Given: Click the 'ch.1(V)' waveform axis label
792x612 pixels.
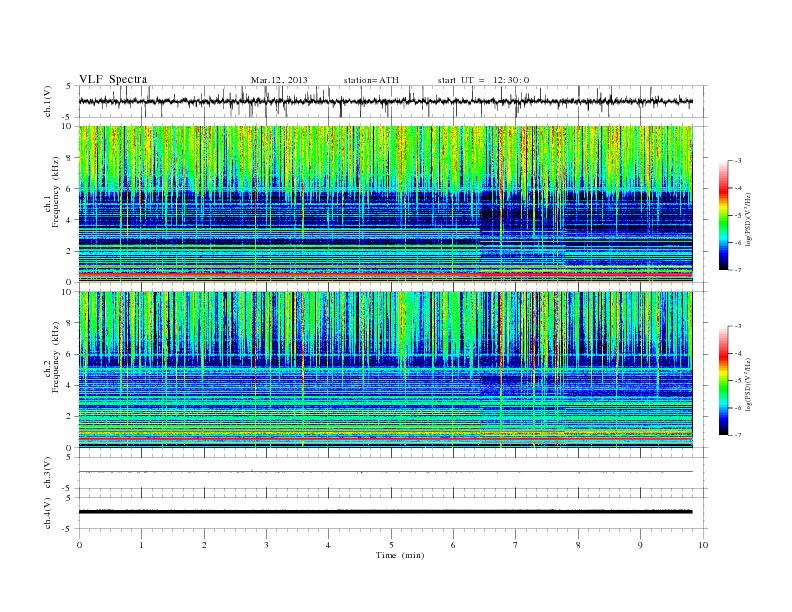Looking at the screenshot, I should tap(48, 102).
